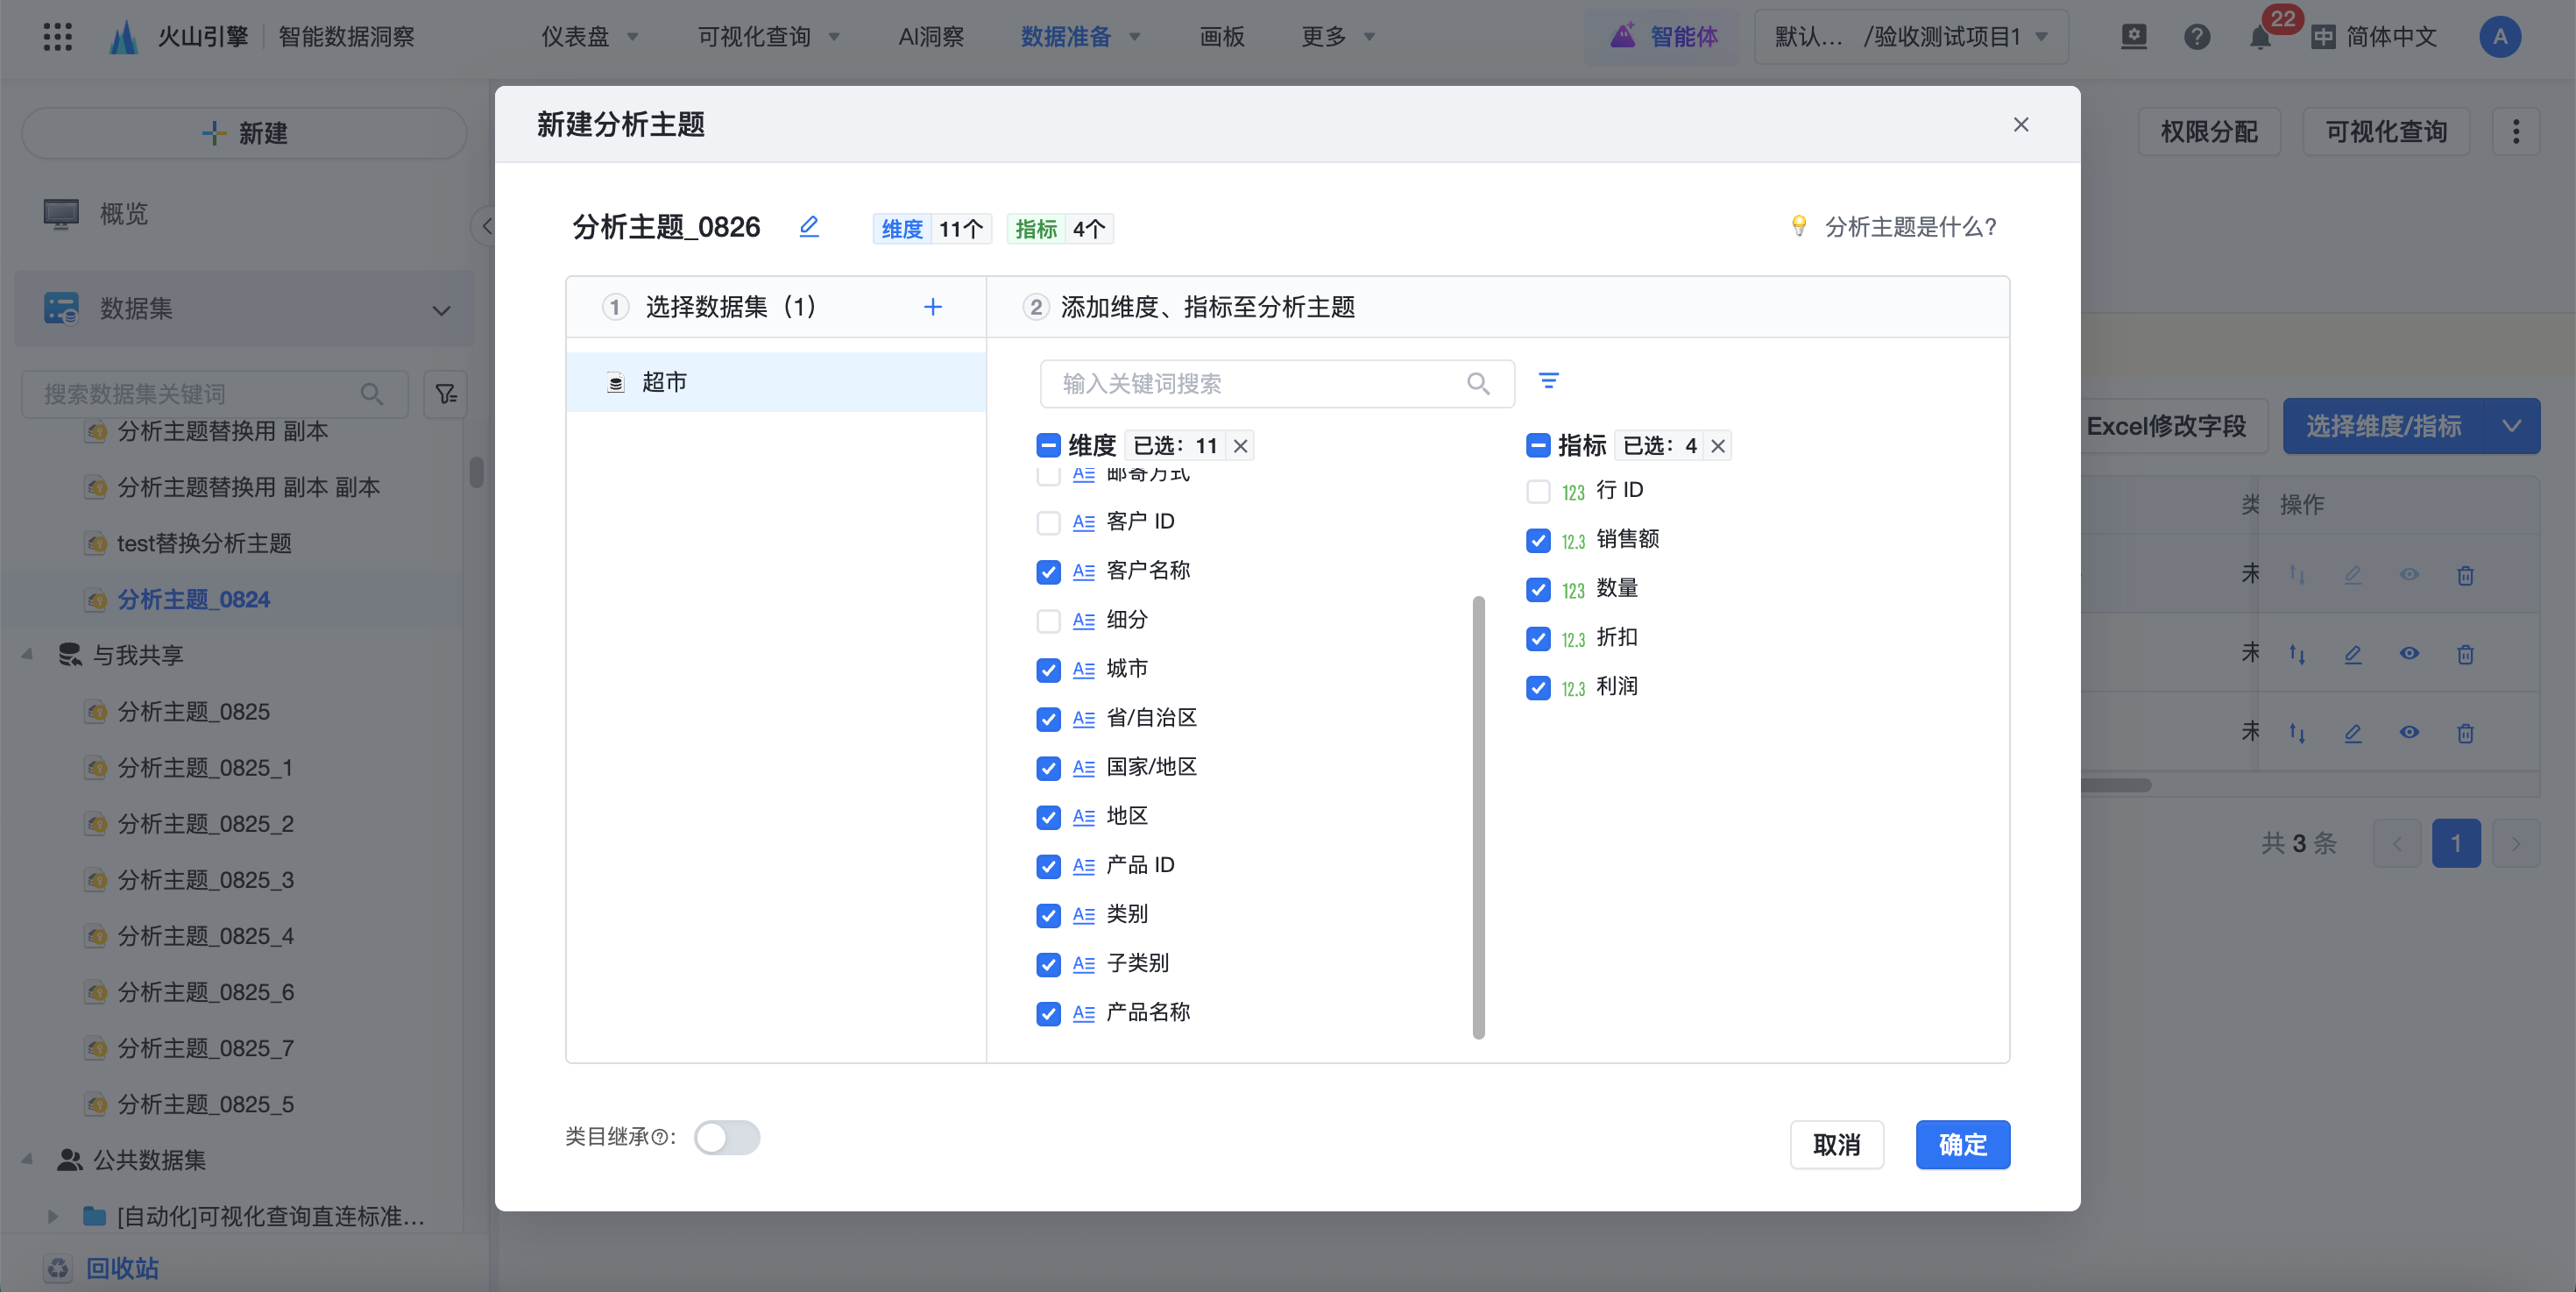Open the AI洞察 menu item
This screenshot has height=1292, width=2576.
pos(930,37)
